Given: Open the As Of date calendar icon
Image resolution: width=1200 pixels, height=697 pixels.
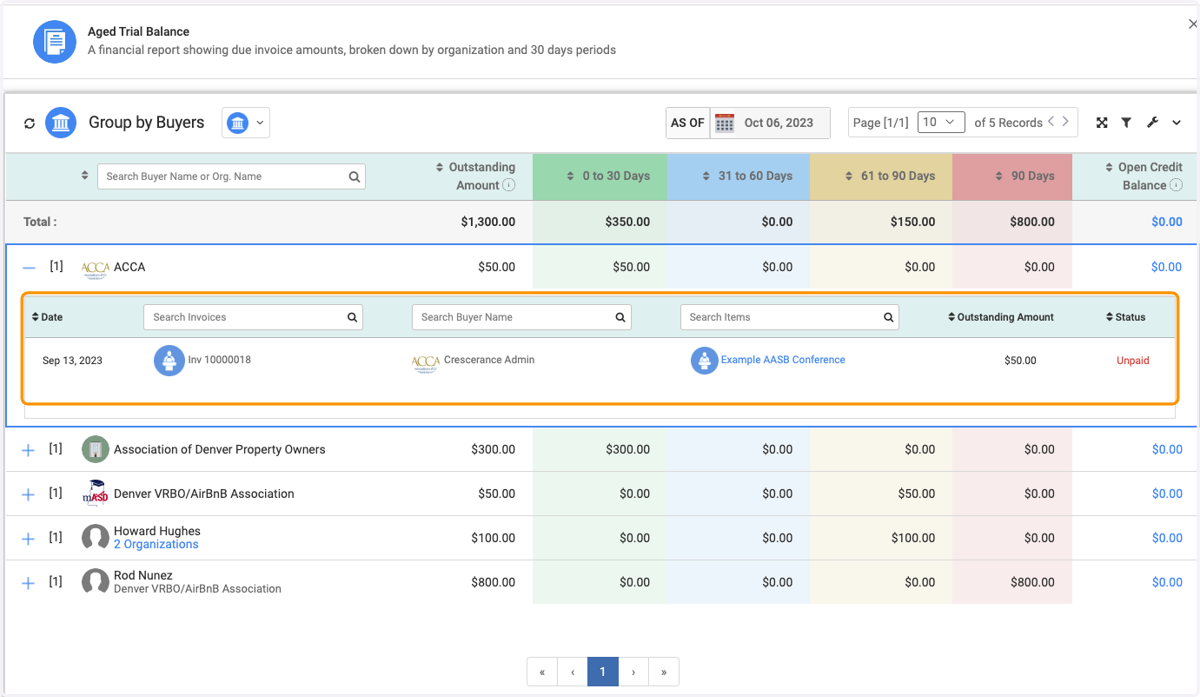Looking at the screenshot, I should click(725, 123).
